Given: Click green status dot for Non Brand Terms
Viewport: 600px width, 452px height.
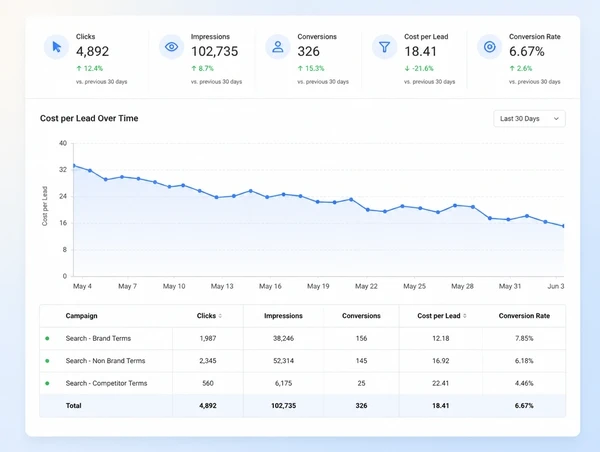Looking at the screenshot, I should [x=47, y=361].
